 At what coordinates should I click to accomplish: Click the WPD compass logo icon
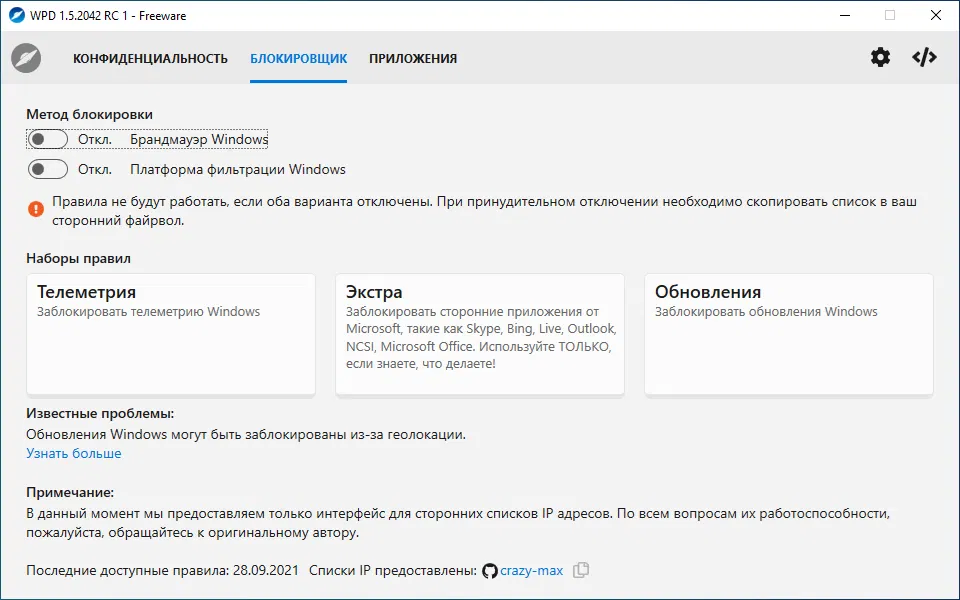[26, 58]
